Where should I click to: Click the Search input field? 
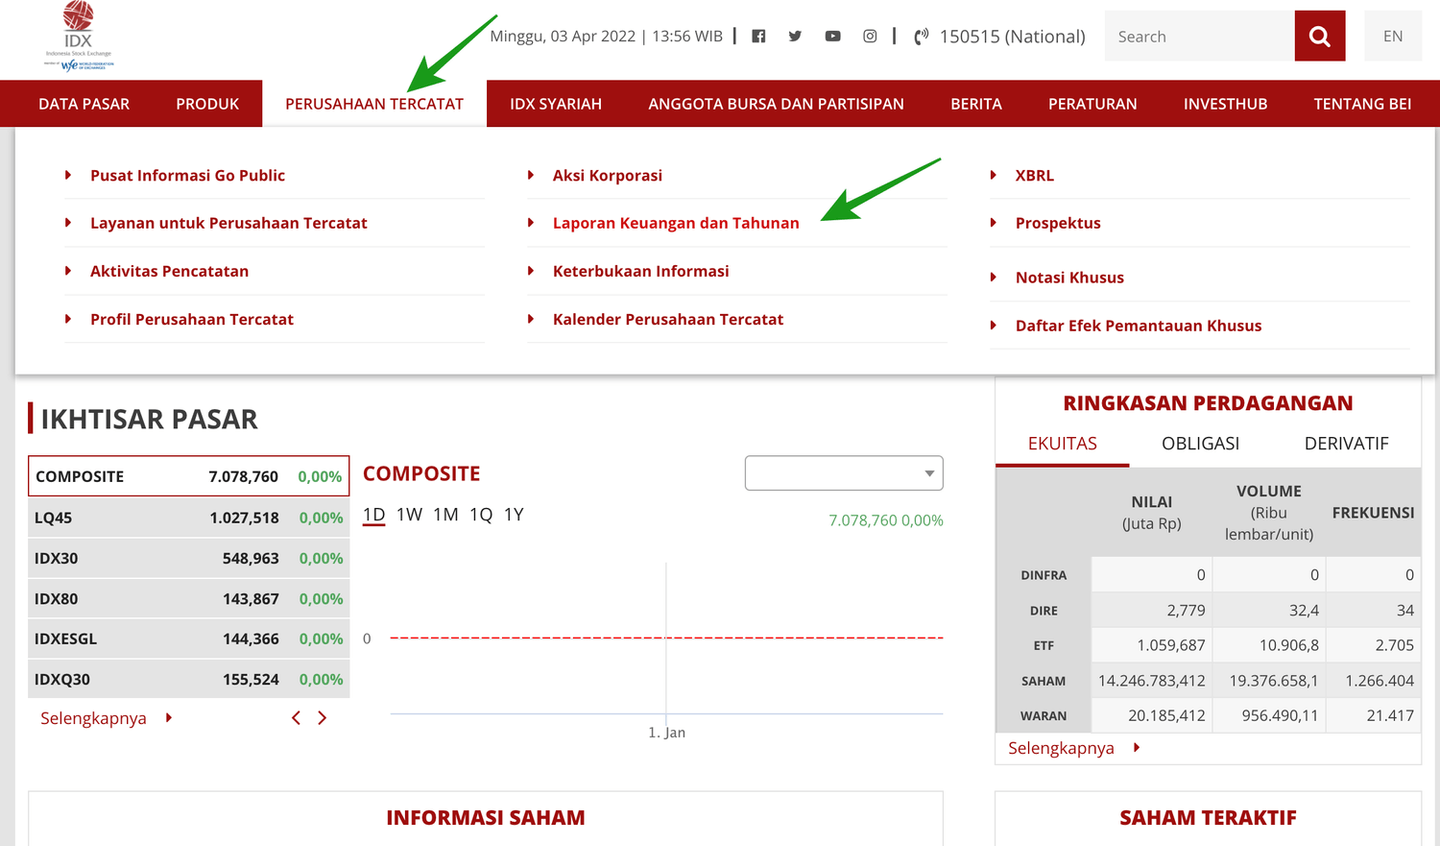point(1199,36)
